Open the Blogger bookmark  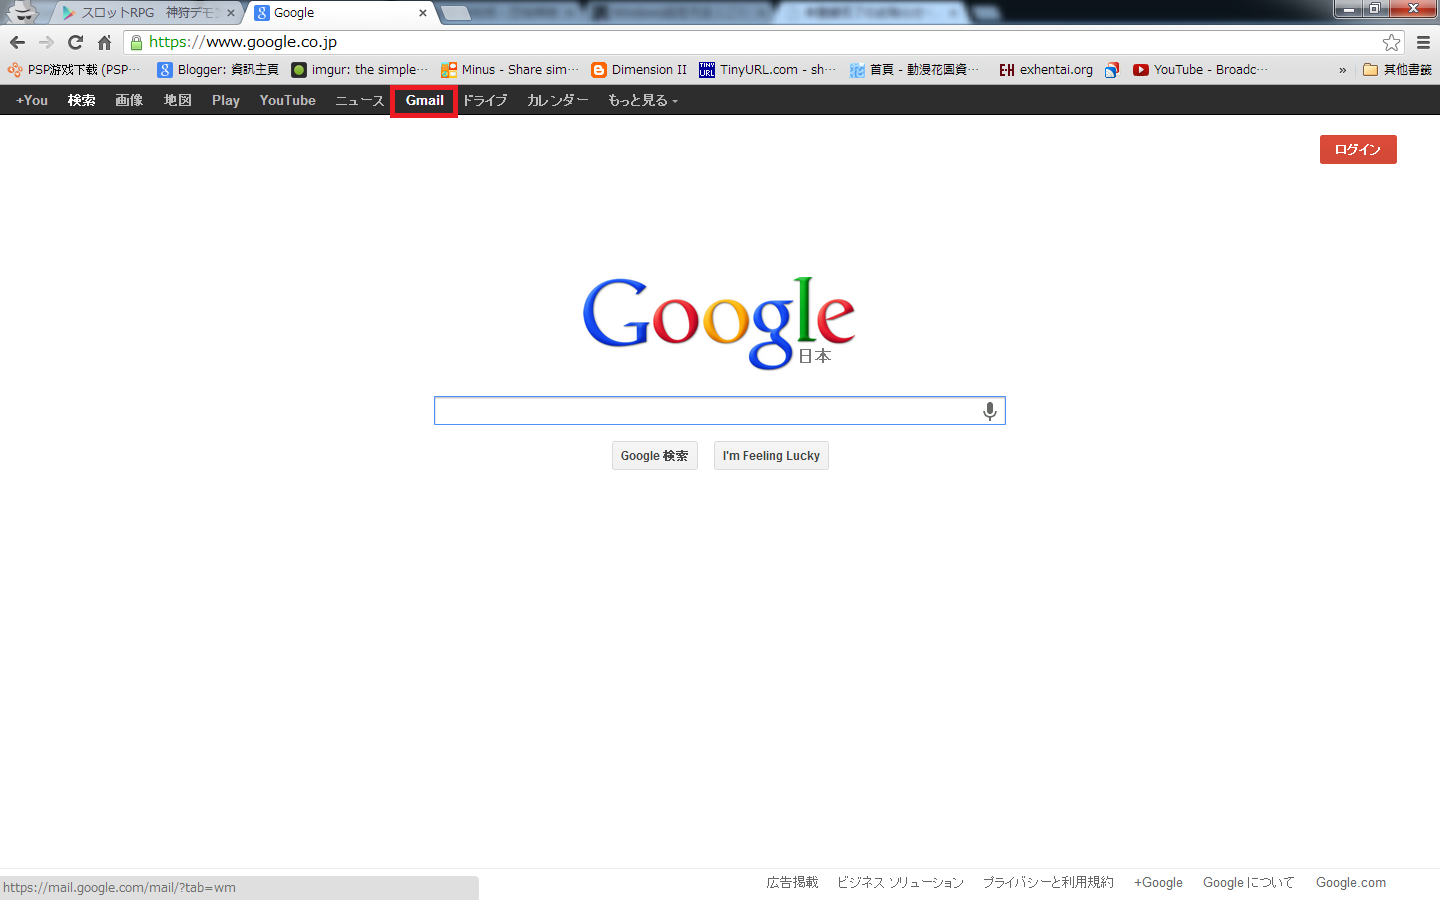[x=218, y=70]
